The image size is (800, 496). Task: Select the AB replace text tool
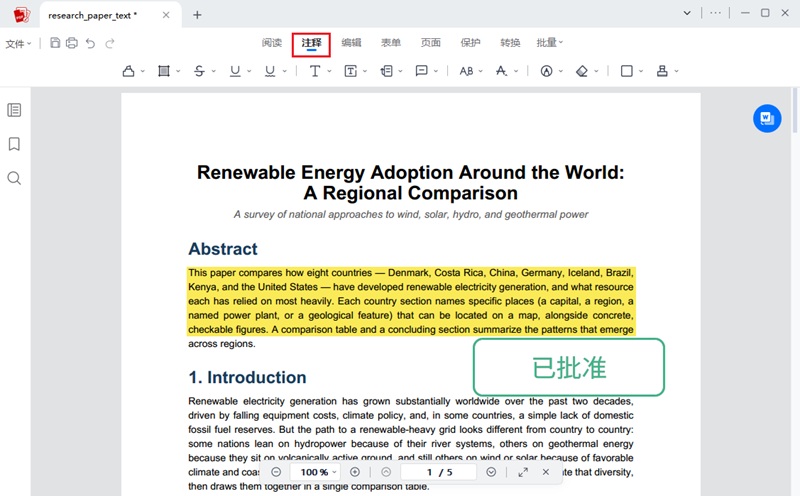click(466, 71)
